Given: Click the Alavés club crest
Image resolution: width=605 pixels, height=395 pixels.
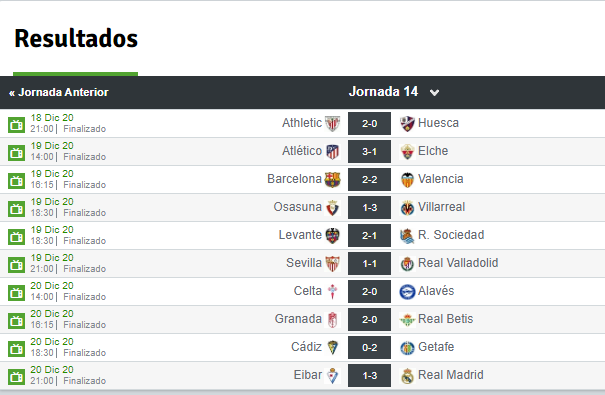Looking at the screenshot, I should point(407,292).
